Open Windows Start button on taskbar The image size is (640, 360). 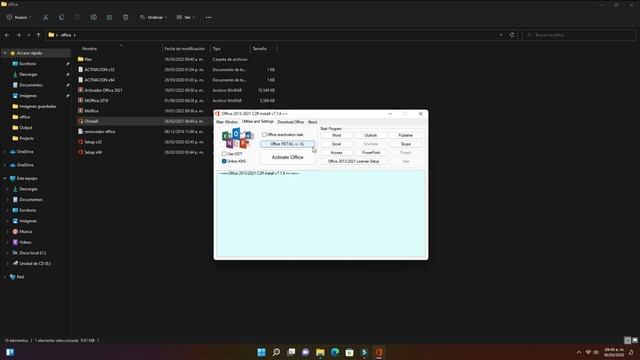261,352
